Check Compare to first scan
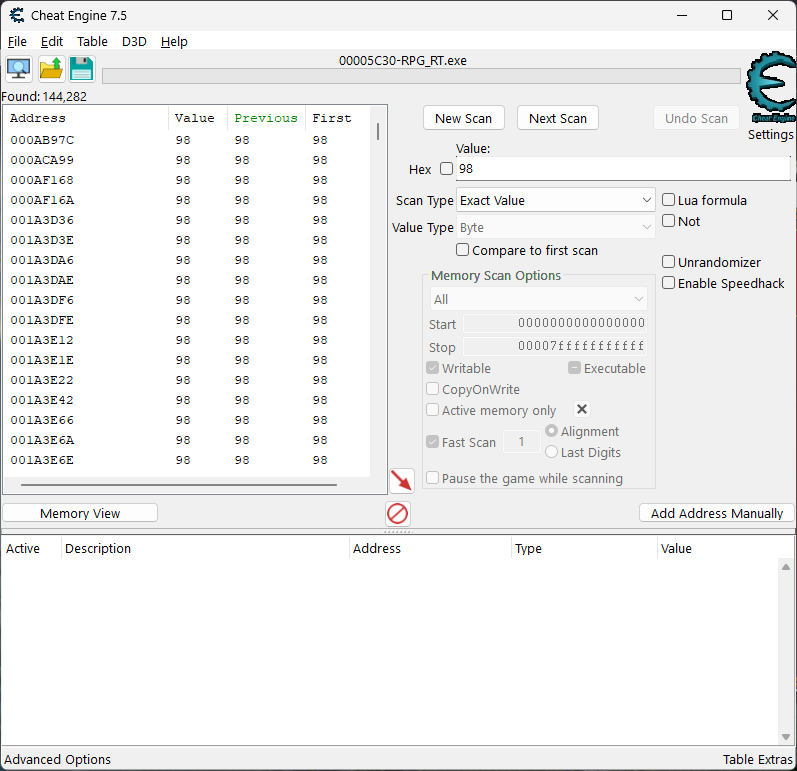This screenshot has width=797, height=771. tap(462, 250)
